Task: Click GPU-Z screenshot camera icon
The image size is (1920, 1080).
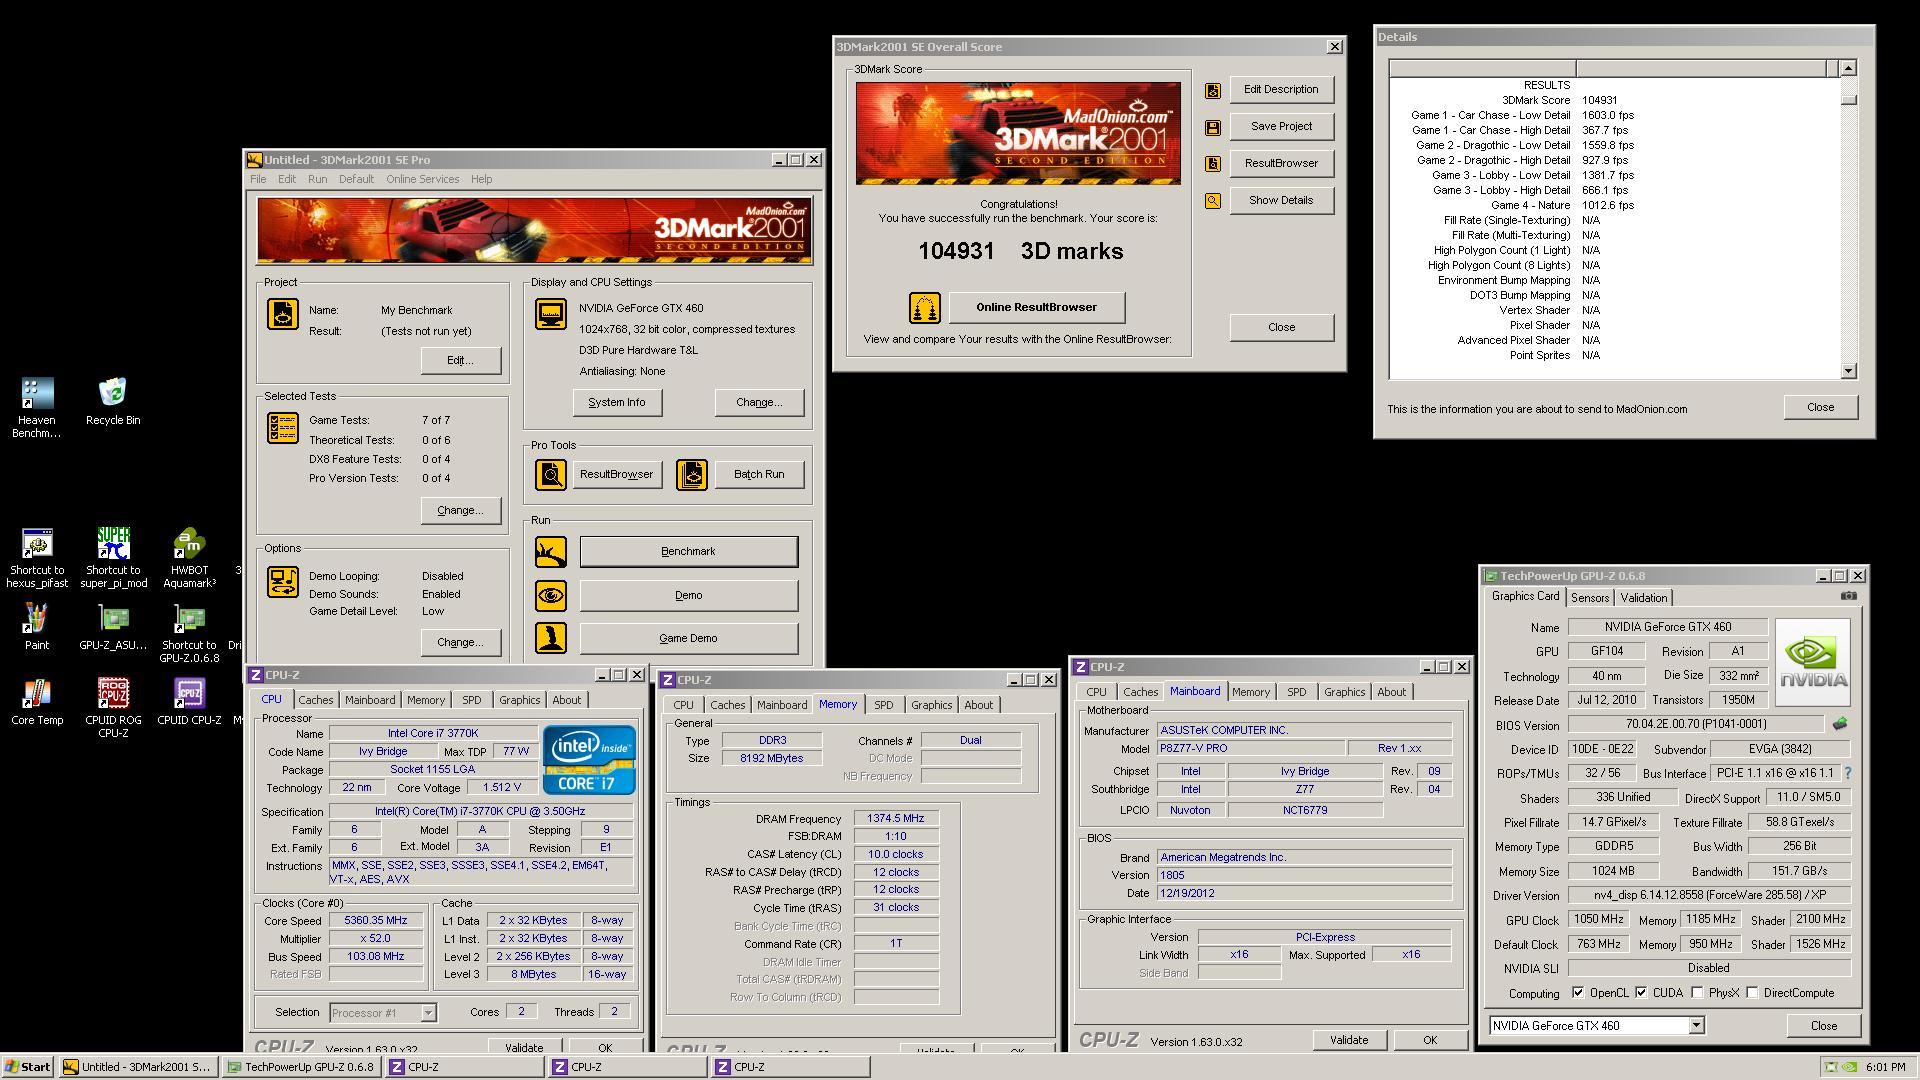Action: (1848, 596)
